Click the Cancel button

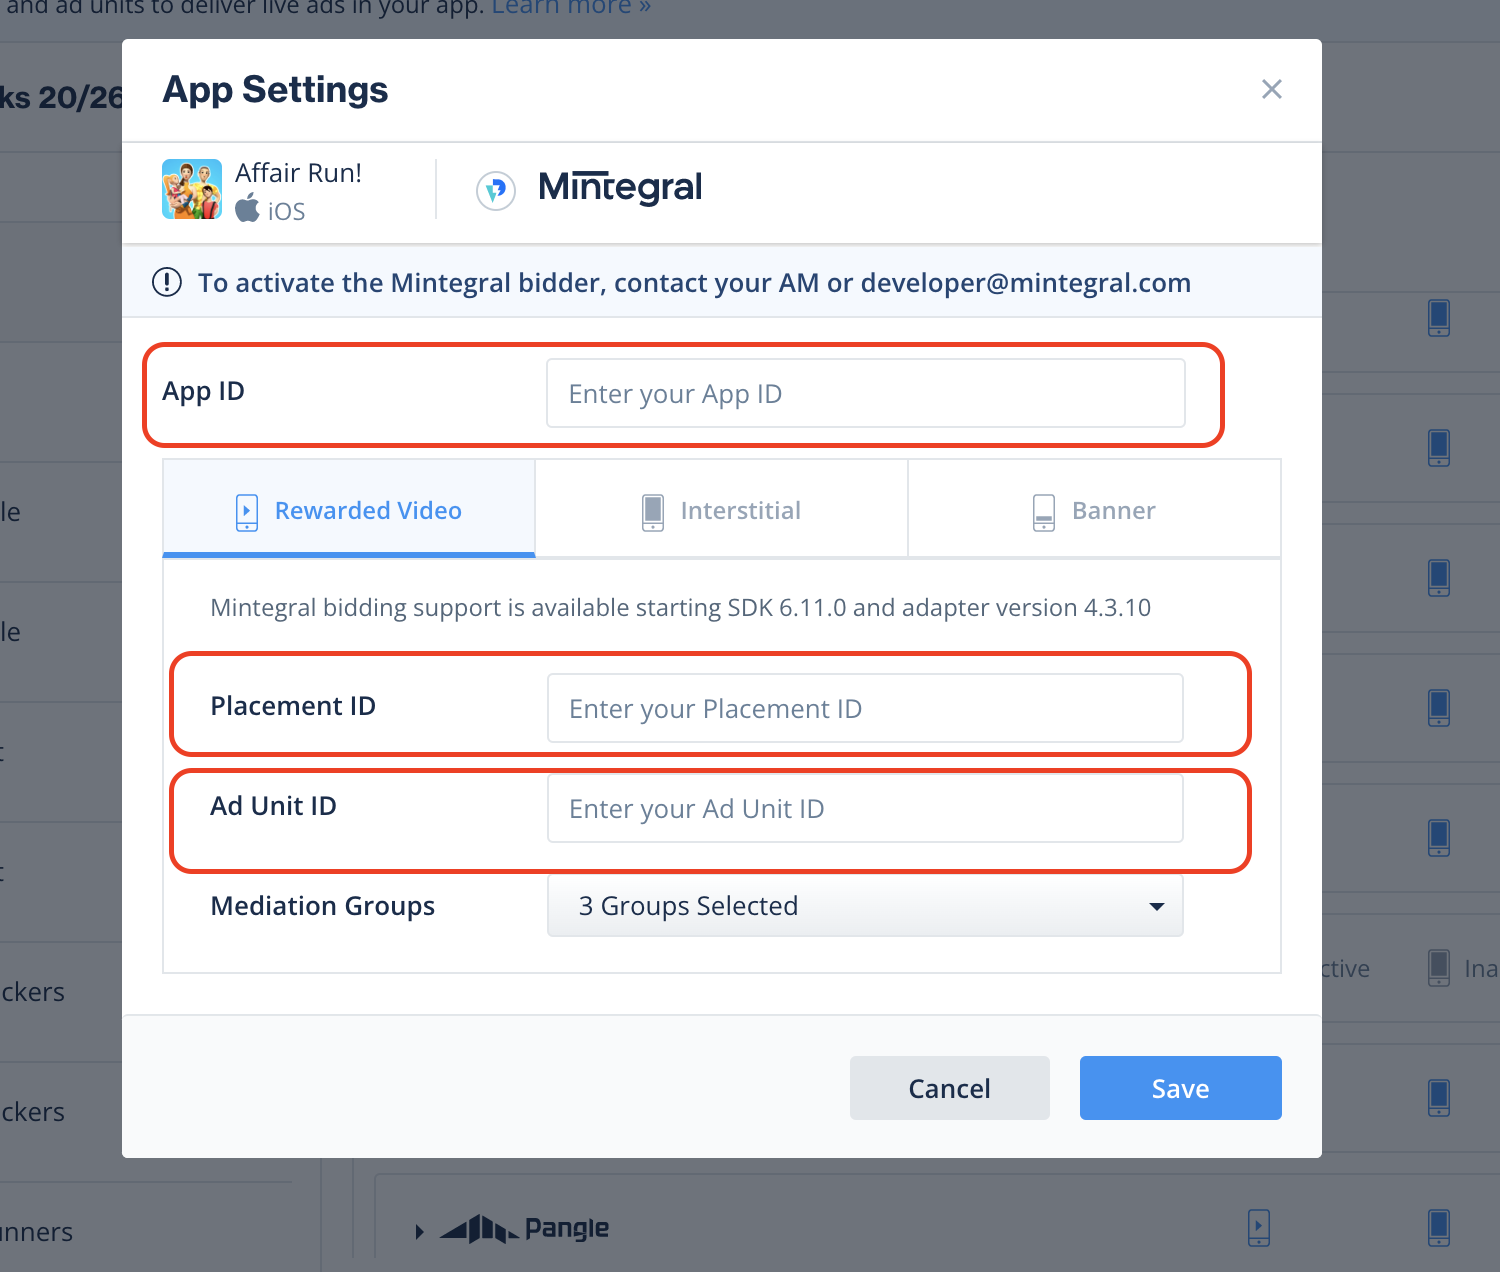pyautogui.click(x=950, y=1088)
